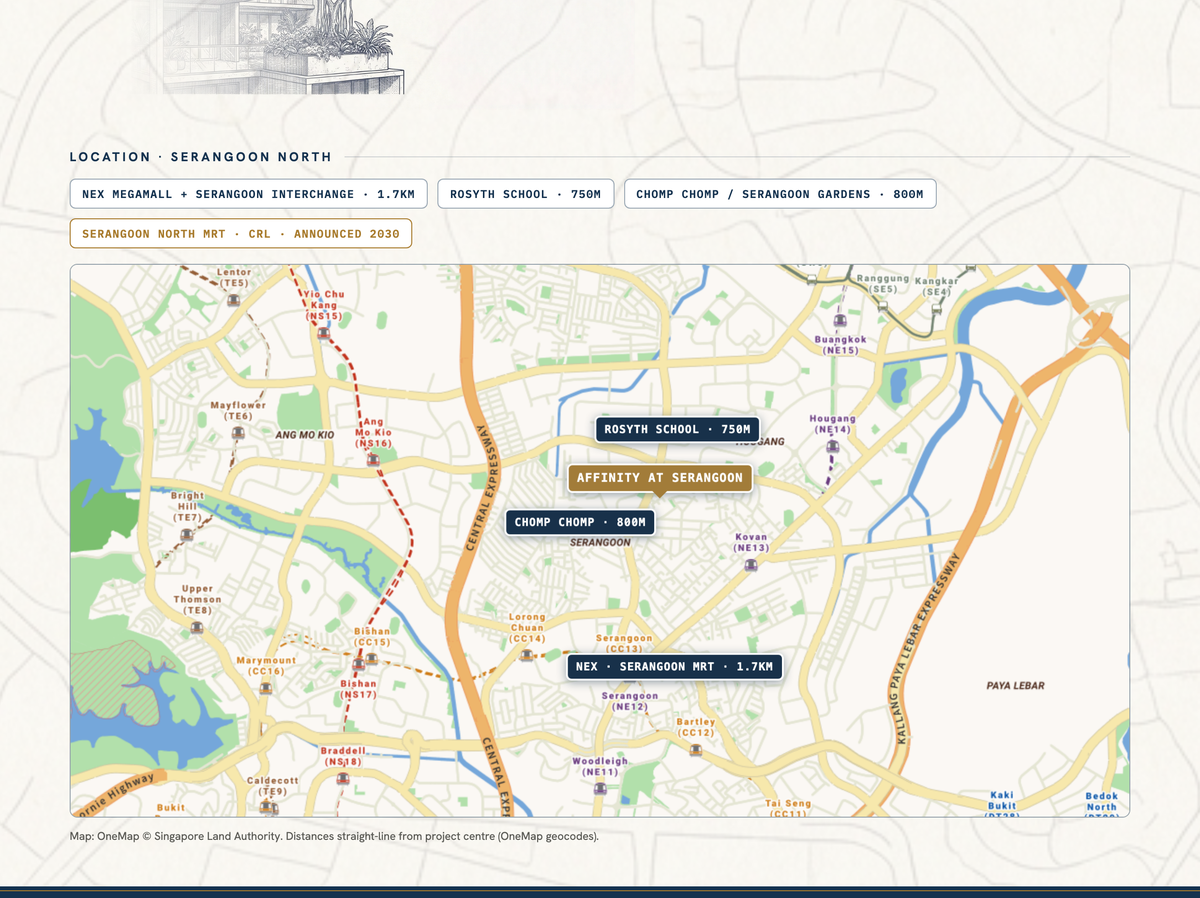This screenshot has height=898, width=1200.
Task: Click the Buangkok NE15 station icon
Action: [x=840, y=321]
